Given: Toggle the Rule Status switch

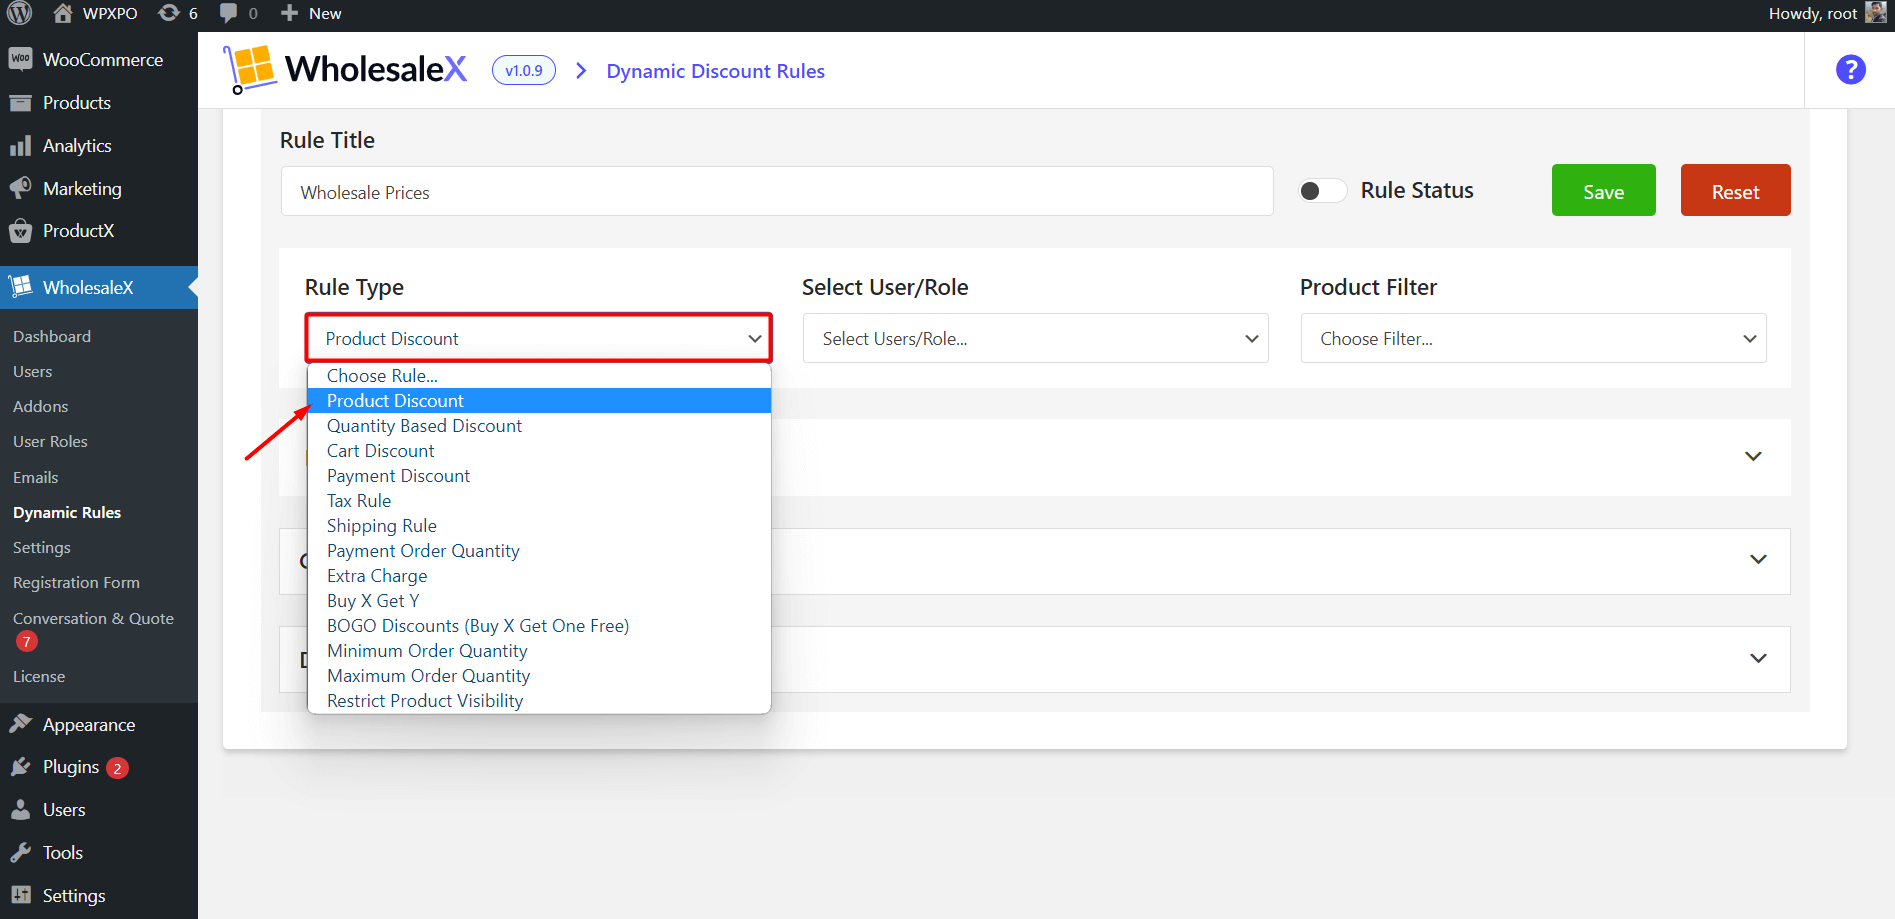Looking at the screenshot, I should coord(1322,191).
